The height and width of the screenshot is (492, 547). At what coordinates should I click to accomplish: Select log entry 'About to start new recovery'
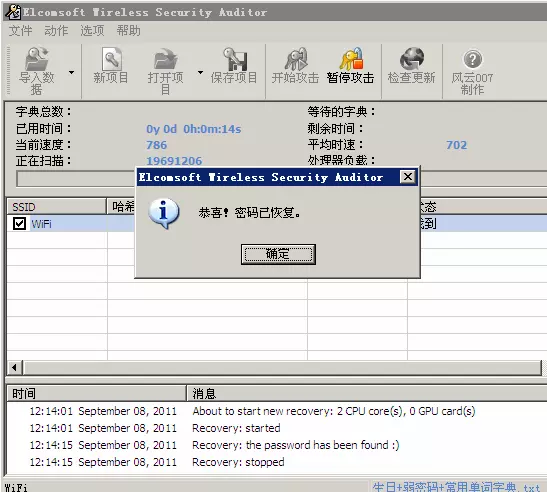(334, 411)
